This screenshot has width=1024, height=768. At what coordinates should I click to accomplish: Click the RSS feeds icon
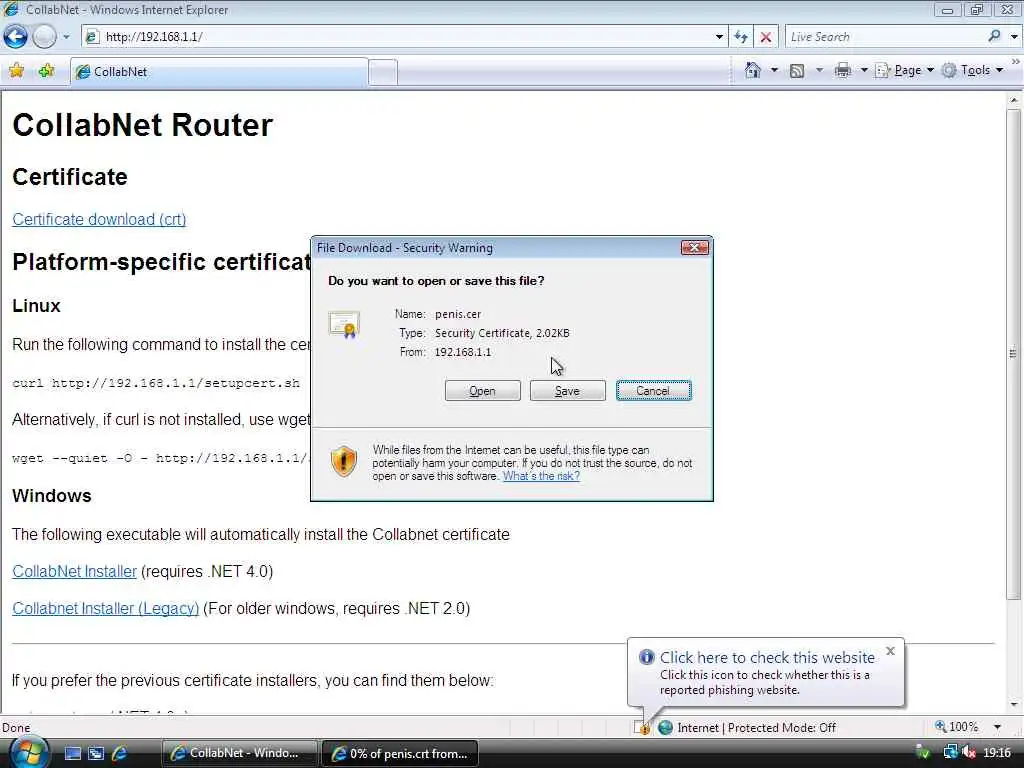797,71
